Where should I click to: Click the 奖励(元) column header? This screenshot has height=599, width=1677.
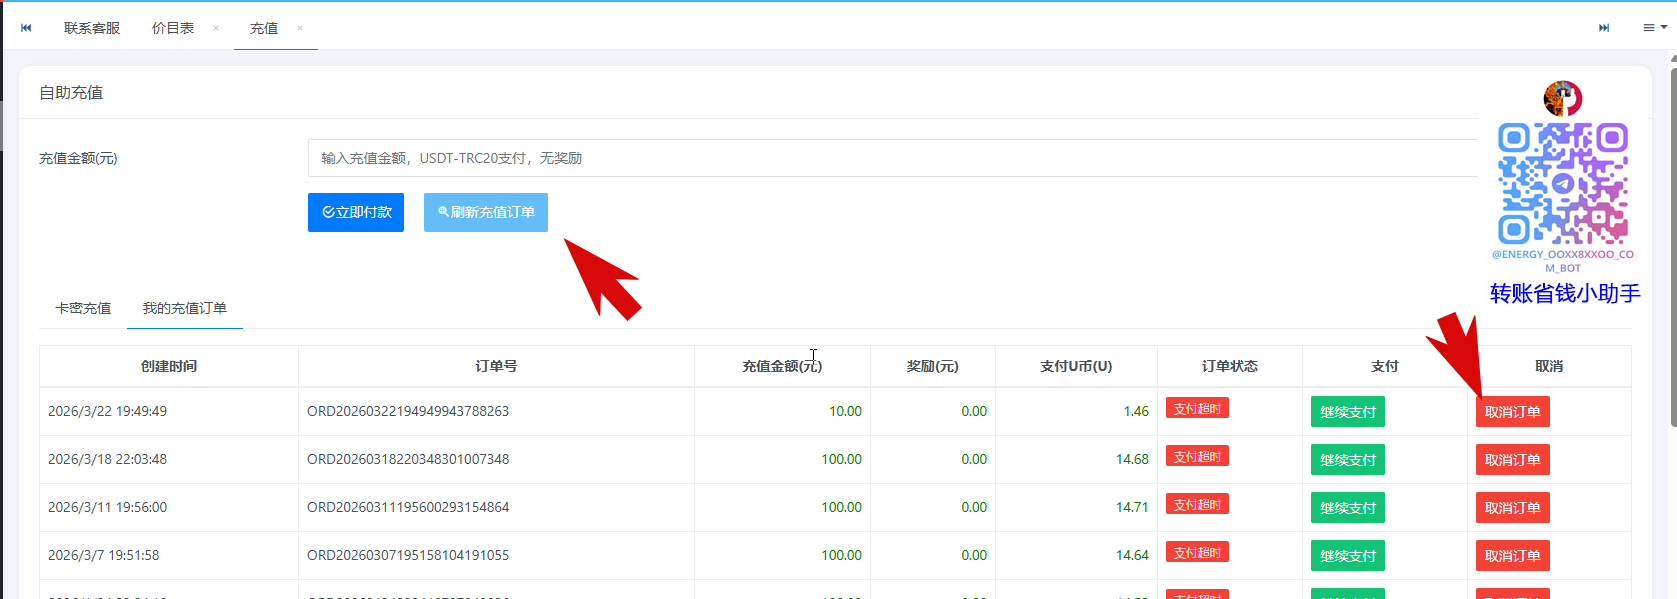tap(933, 366)
